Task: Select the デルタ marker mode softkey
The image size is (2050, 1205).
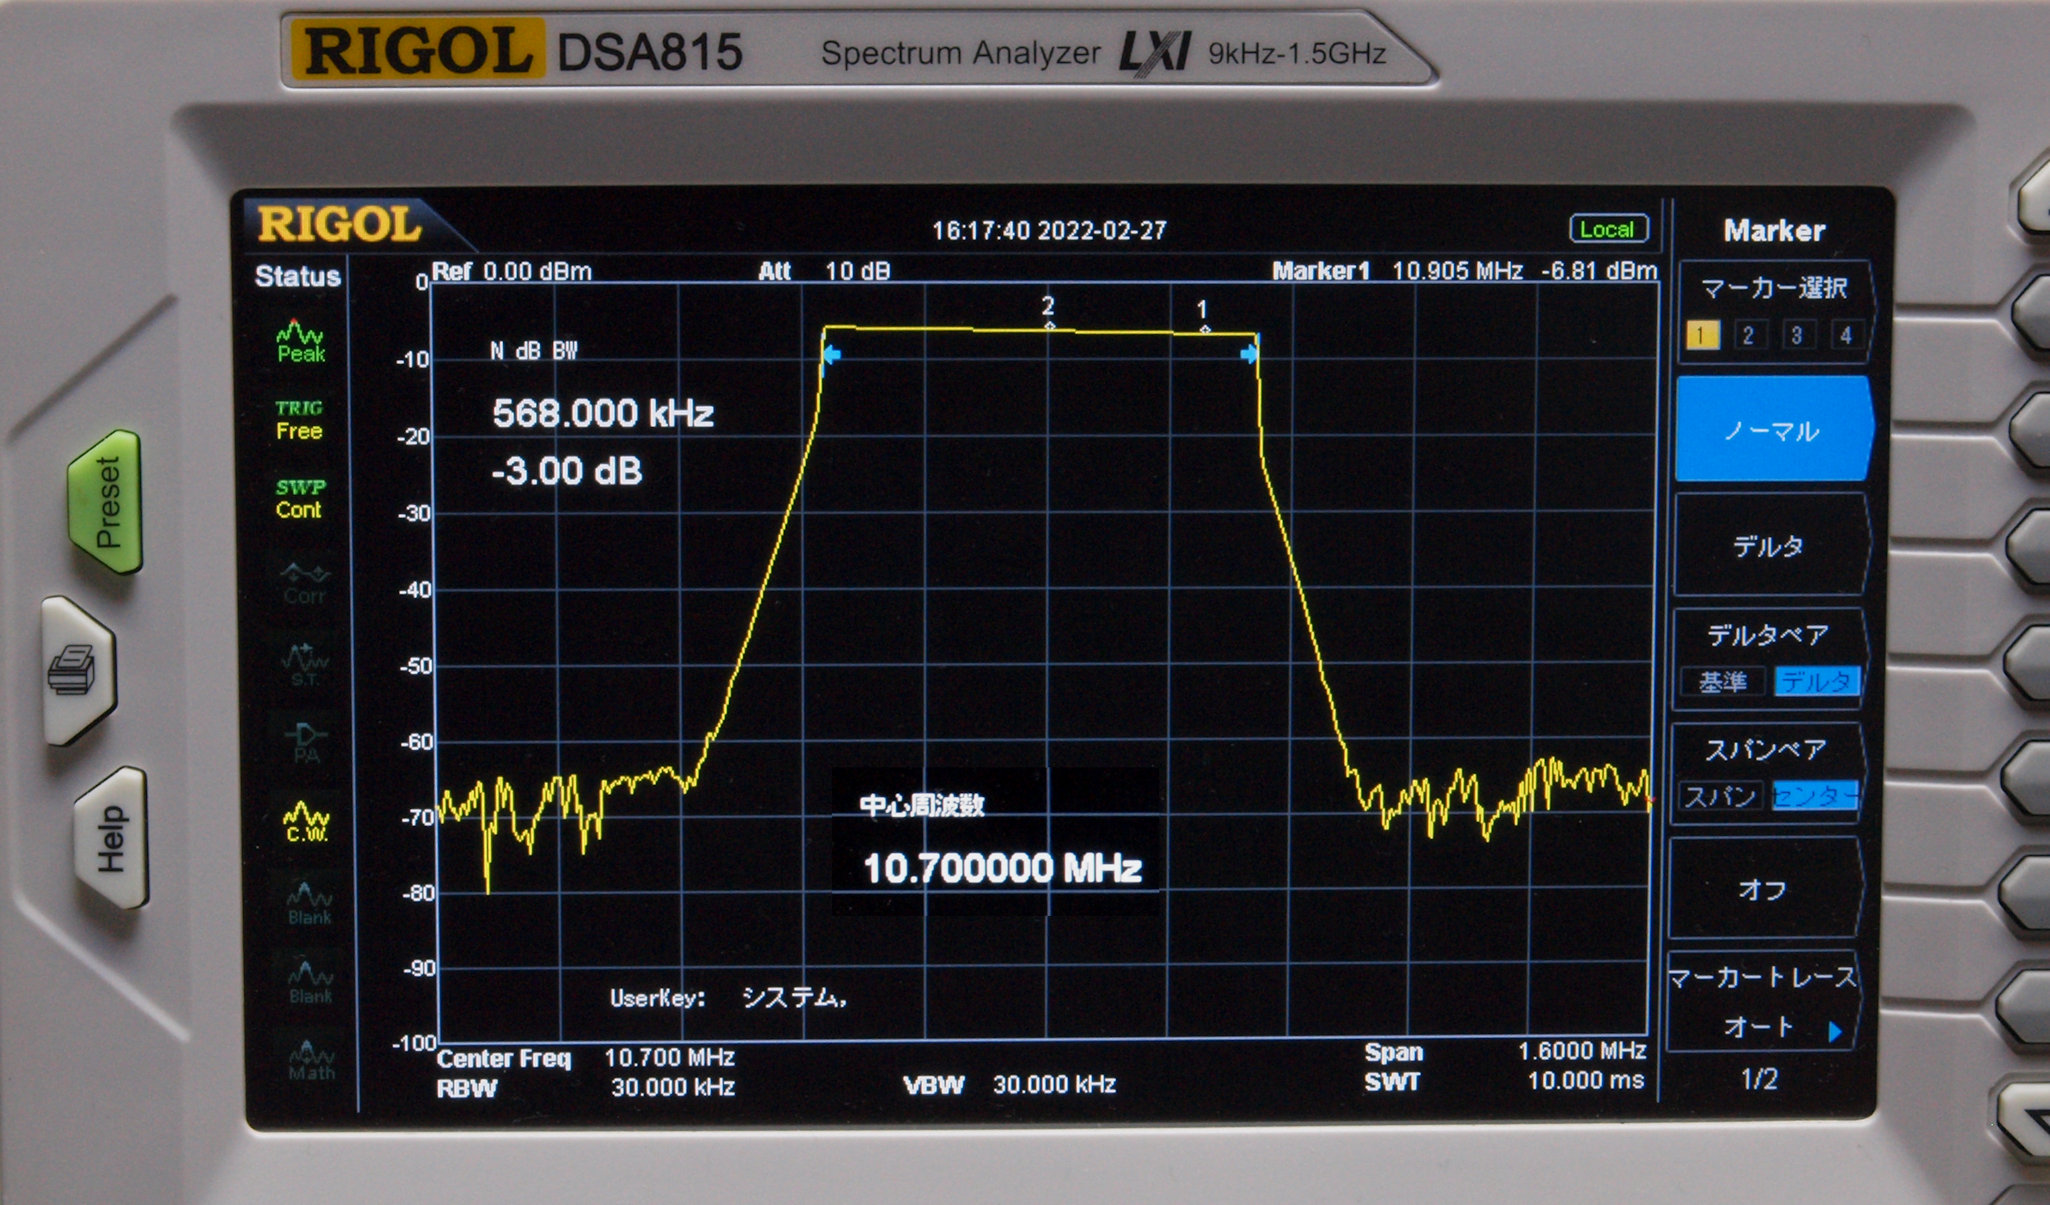Action: (x=1768, y=546)
